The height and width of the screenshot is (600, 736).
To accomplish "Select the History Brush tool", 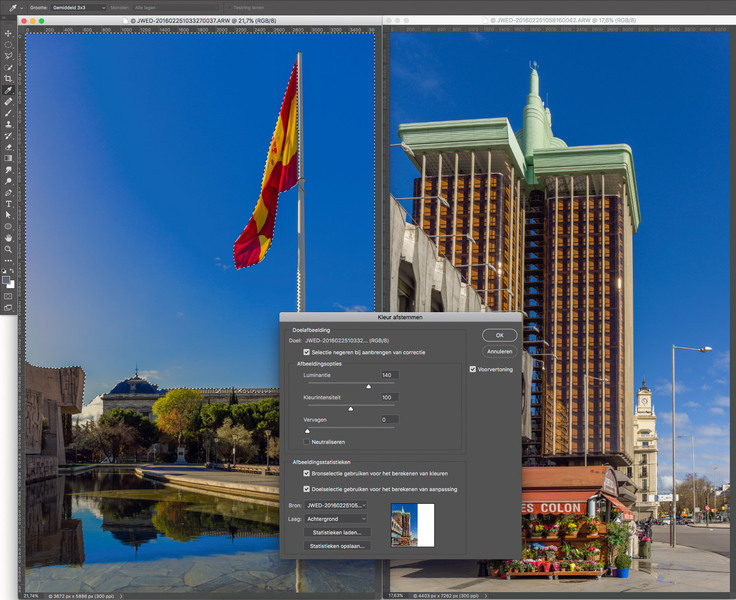I will coord(8,136).
